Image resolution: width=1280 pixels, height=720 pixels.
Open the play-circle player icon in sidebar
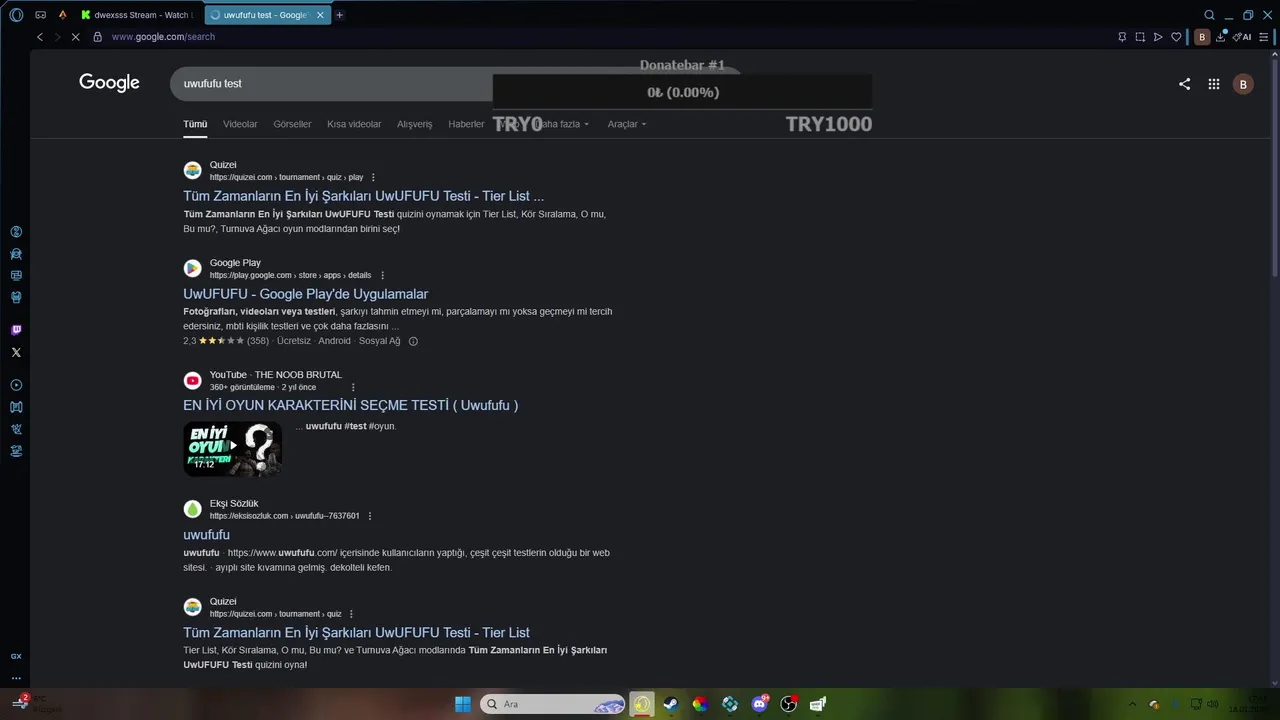pyautogui.click(x=16, y=385)
